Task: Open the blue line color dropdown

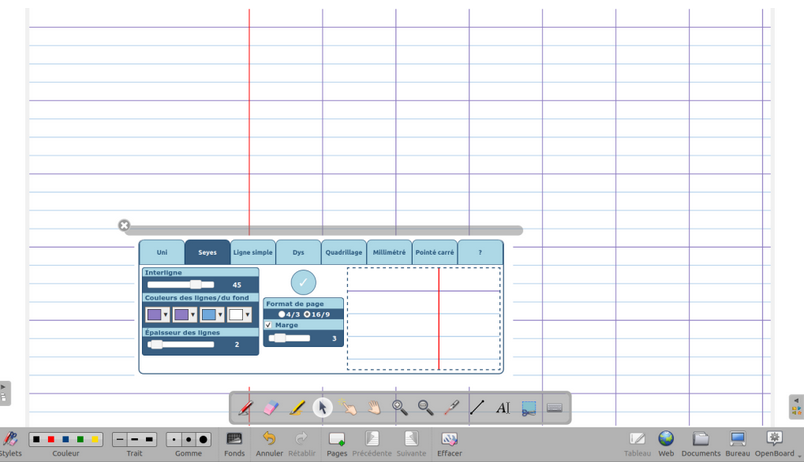Action: [x=212, y=315]
